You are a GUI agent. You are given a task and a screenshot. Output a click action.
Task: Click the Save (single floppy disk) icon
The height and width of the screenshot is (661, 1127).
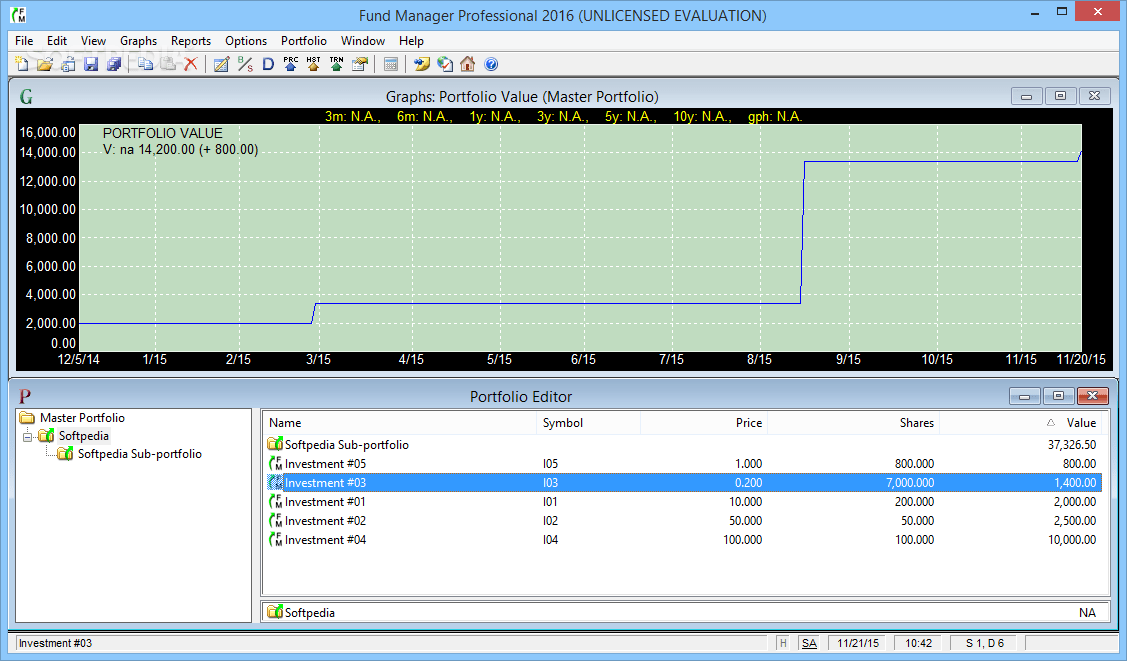tap(91, 65)
